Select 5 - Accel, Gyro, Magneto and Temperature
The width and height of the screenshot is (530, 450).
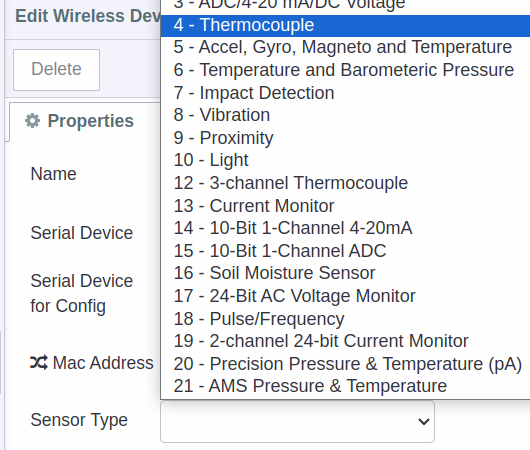coord(345,47)
